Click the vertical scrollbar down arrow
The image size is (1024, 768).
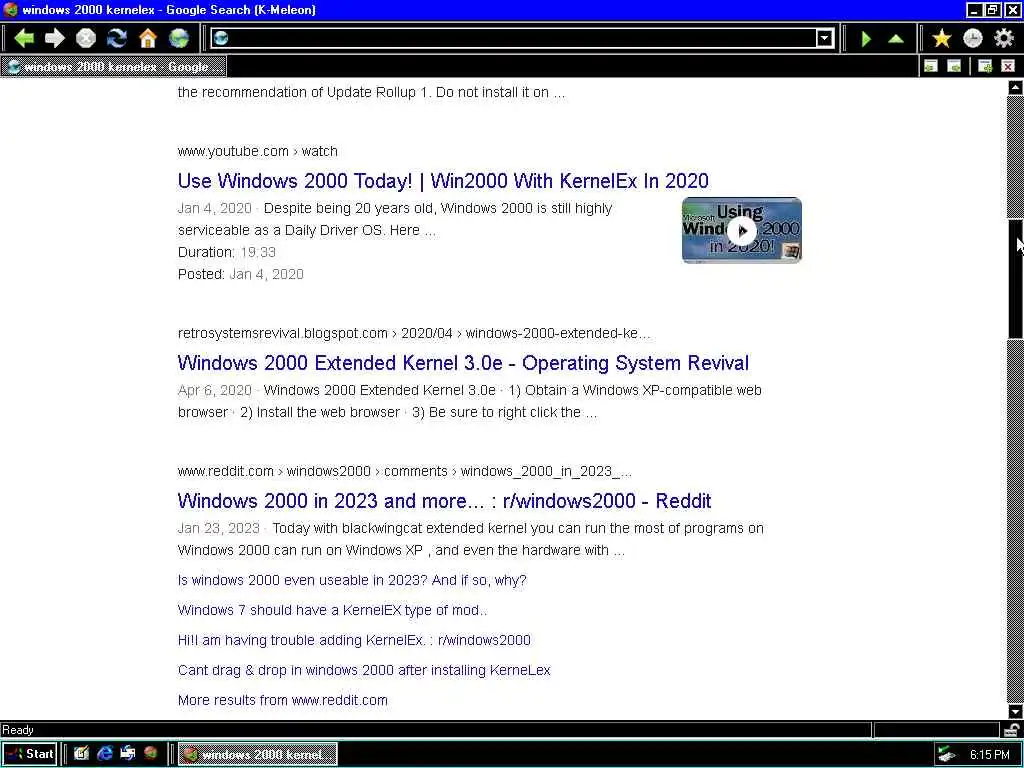click(x=1015, y=711)
